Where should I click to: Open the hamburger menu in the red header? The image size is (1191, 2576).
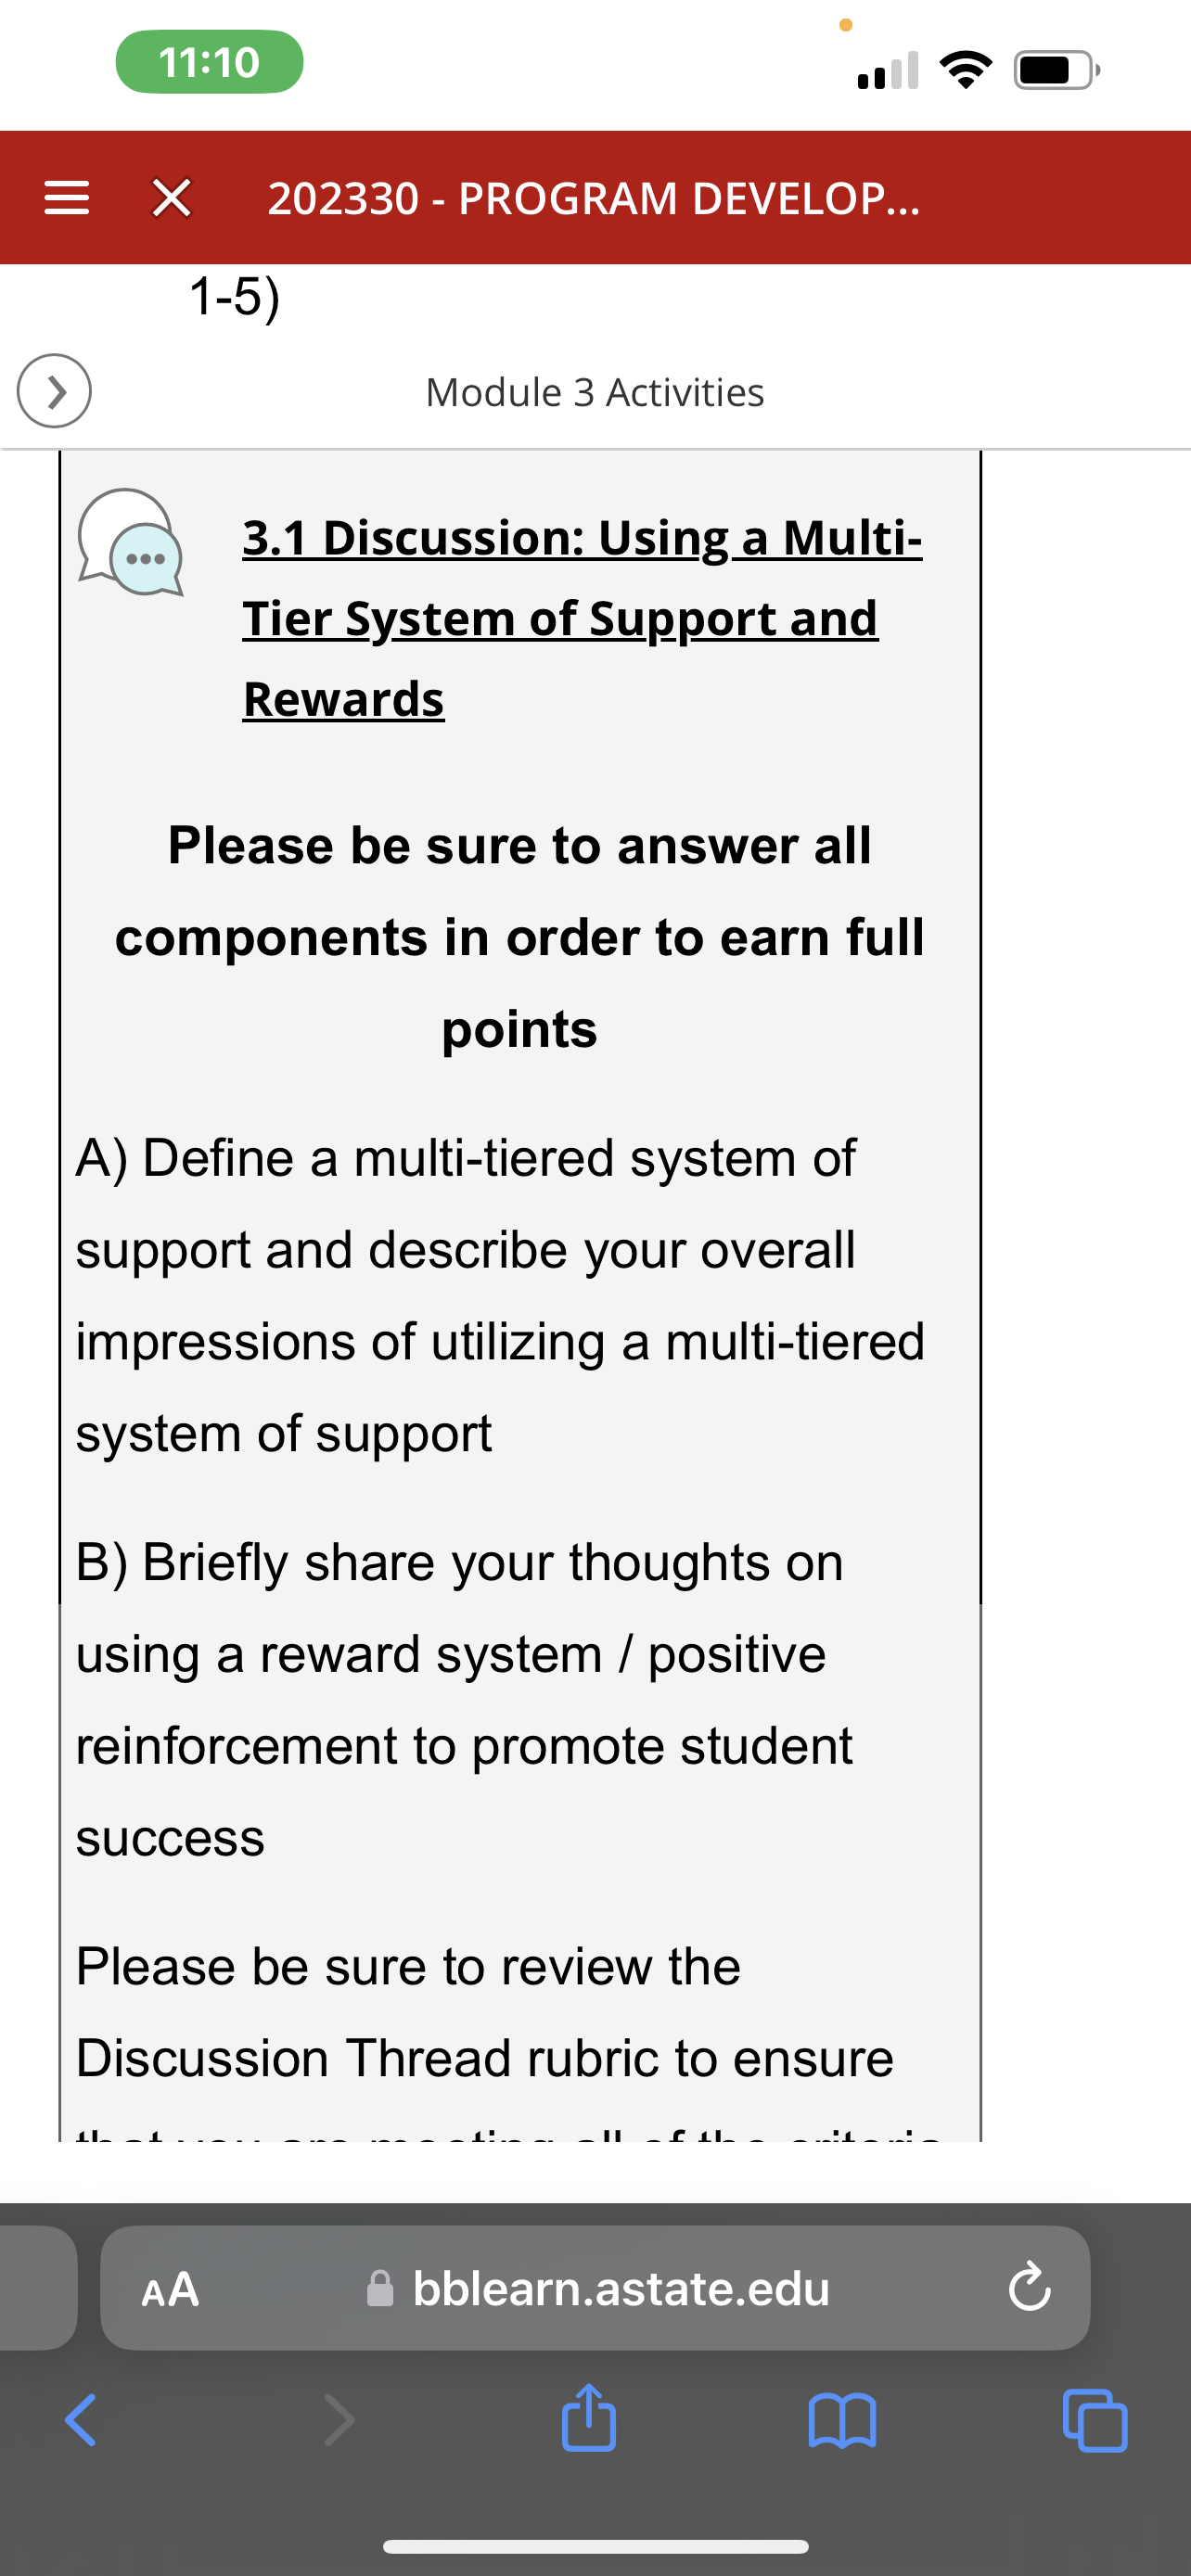[67, 198]
